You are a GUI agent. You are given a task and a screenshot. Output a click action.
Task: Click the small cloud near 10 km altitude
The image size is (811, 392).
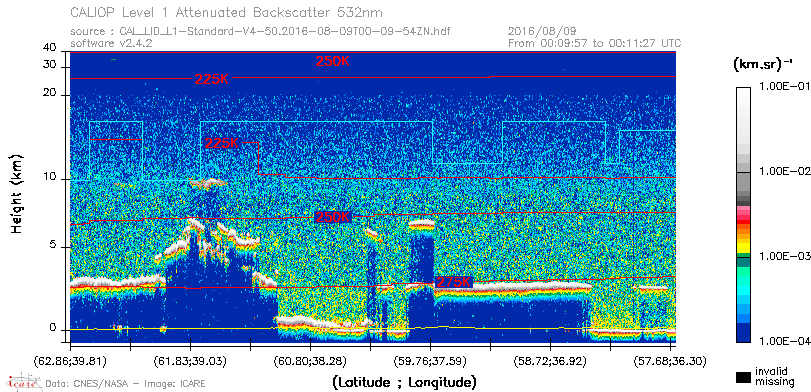pyautogui.click(x=208, y=183)
